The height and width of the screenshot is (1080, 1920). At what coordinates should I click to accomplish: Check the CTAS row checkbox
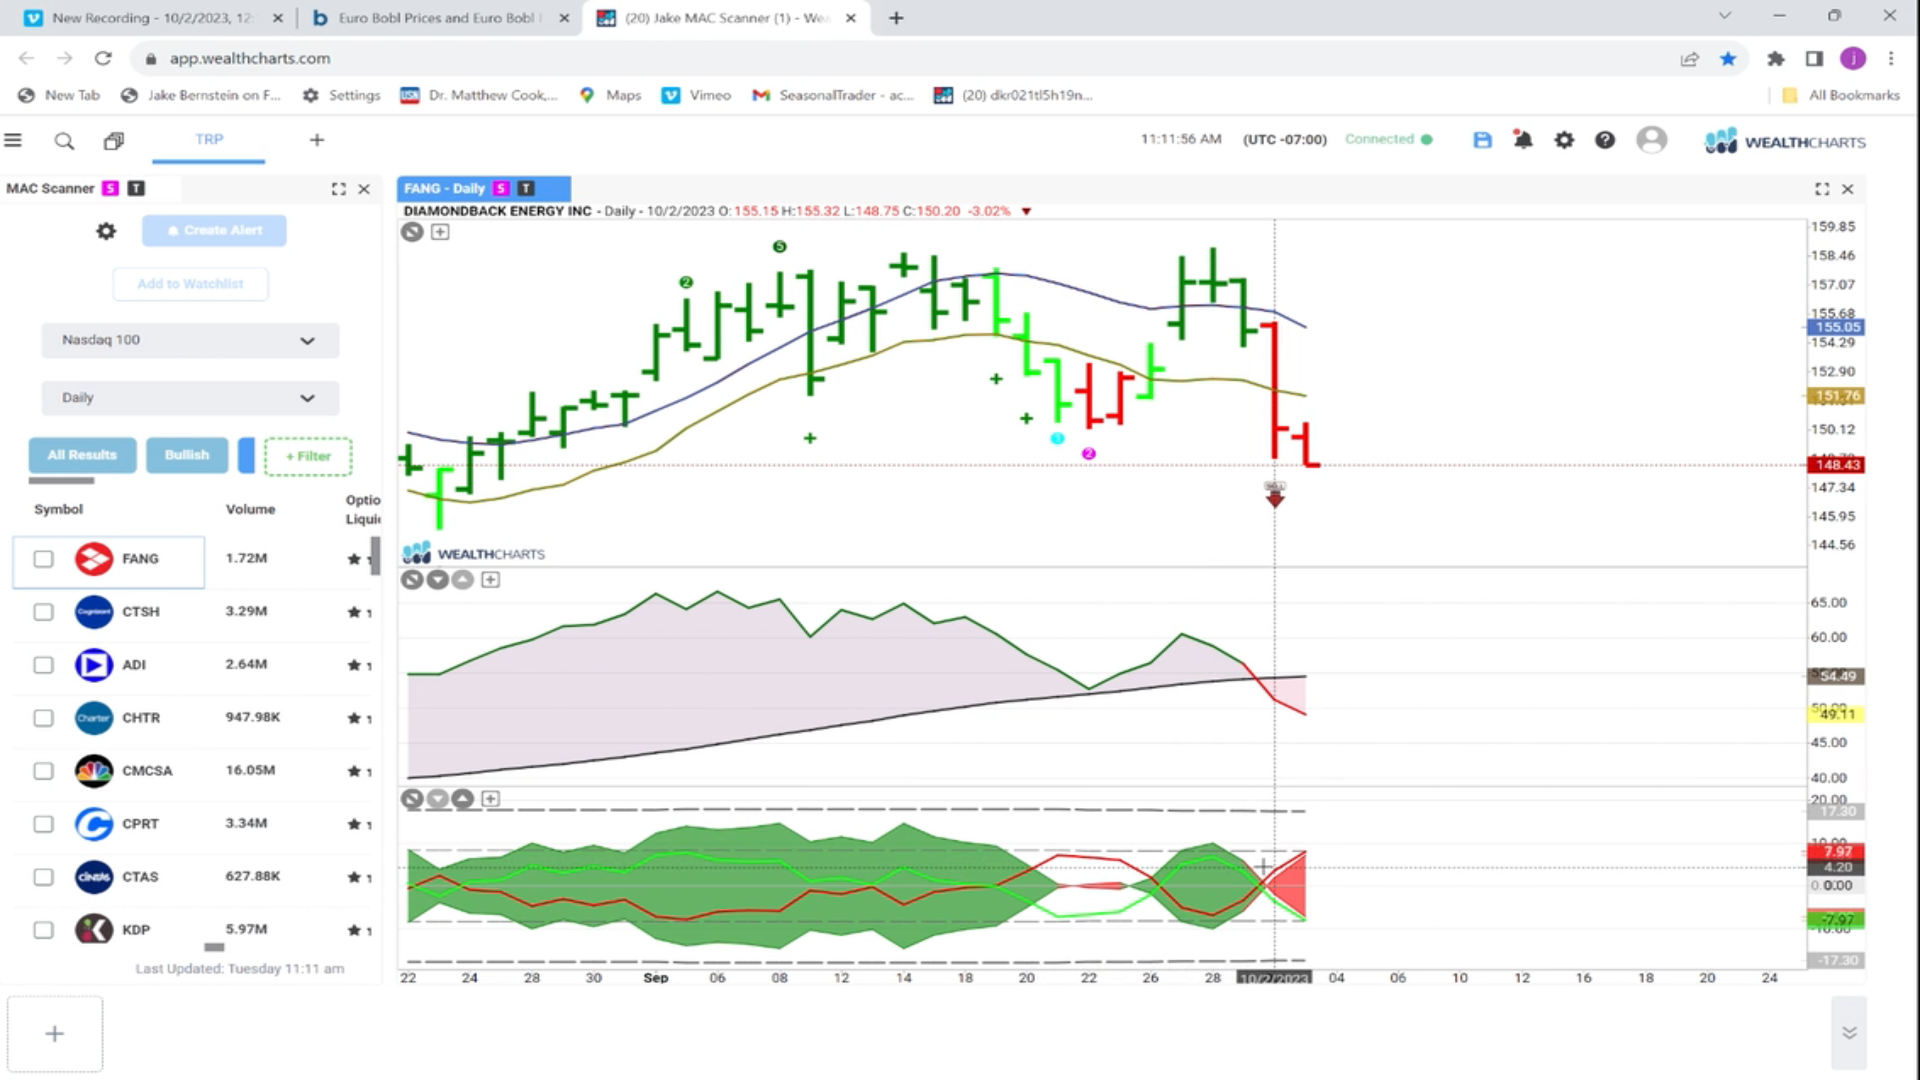click(x=43, y=877)
